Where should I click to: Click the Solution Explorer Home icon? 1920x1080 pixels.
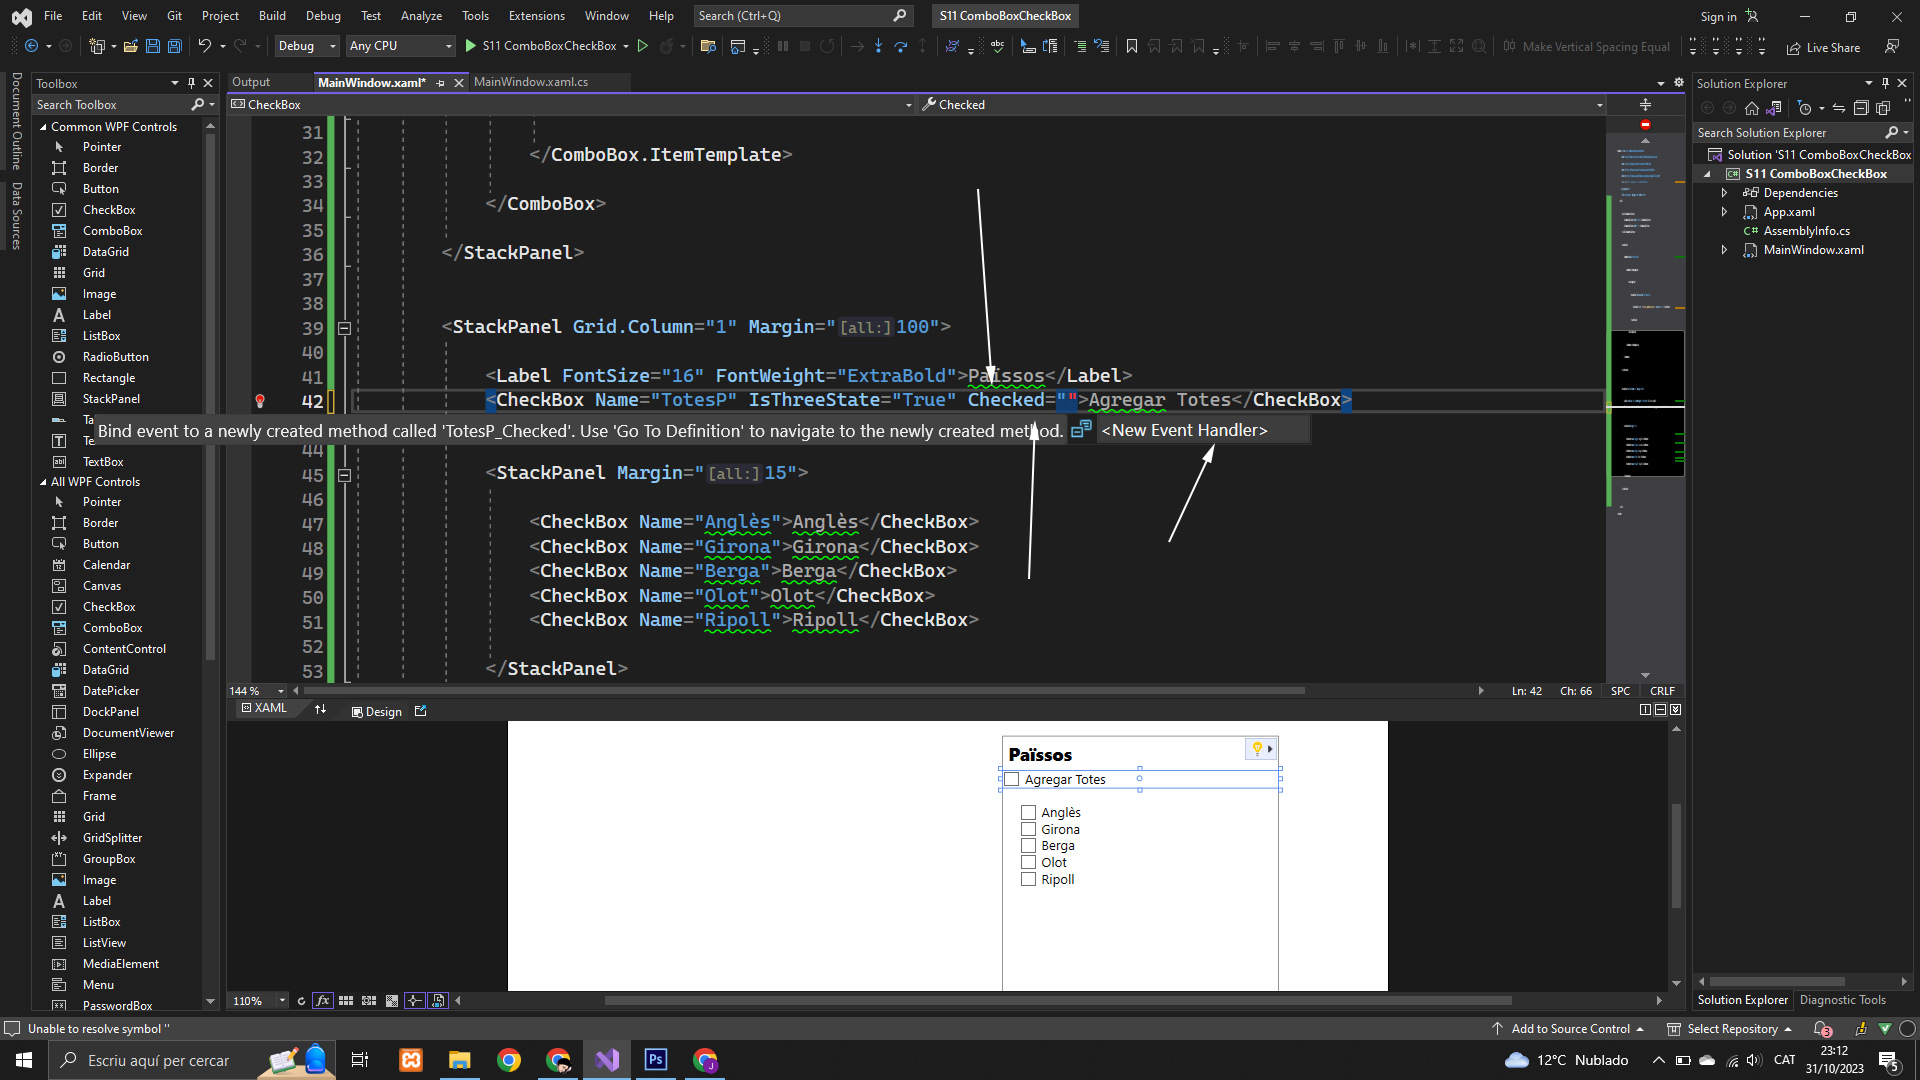click(x=1751, y=108)
